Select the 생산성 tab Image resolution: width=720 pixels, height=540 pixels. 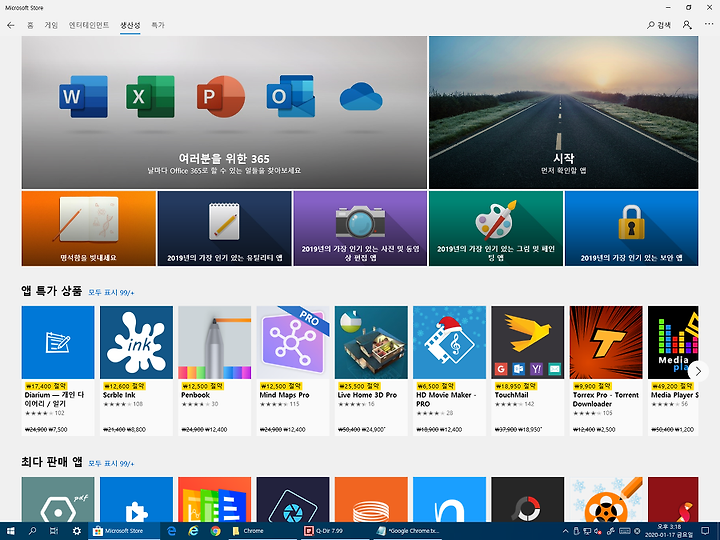[130, 25]
